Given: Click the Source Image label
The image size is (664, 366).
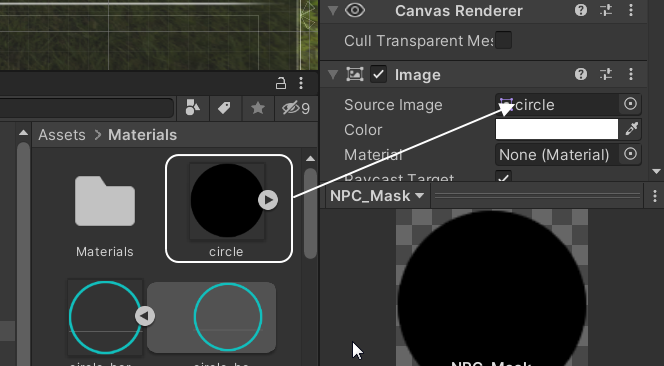Looking at the screenshot, I should [x=393, y=105].
